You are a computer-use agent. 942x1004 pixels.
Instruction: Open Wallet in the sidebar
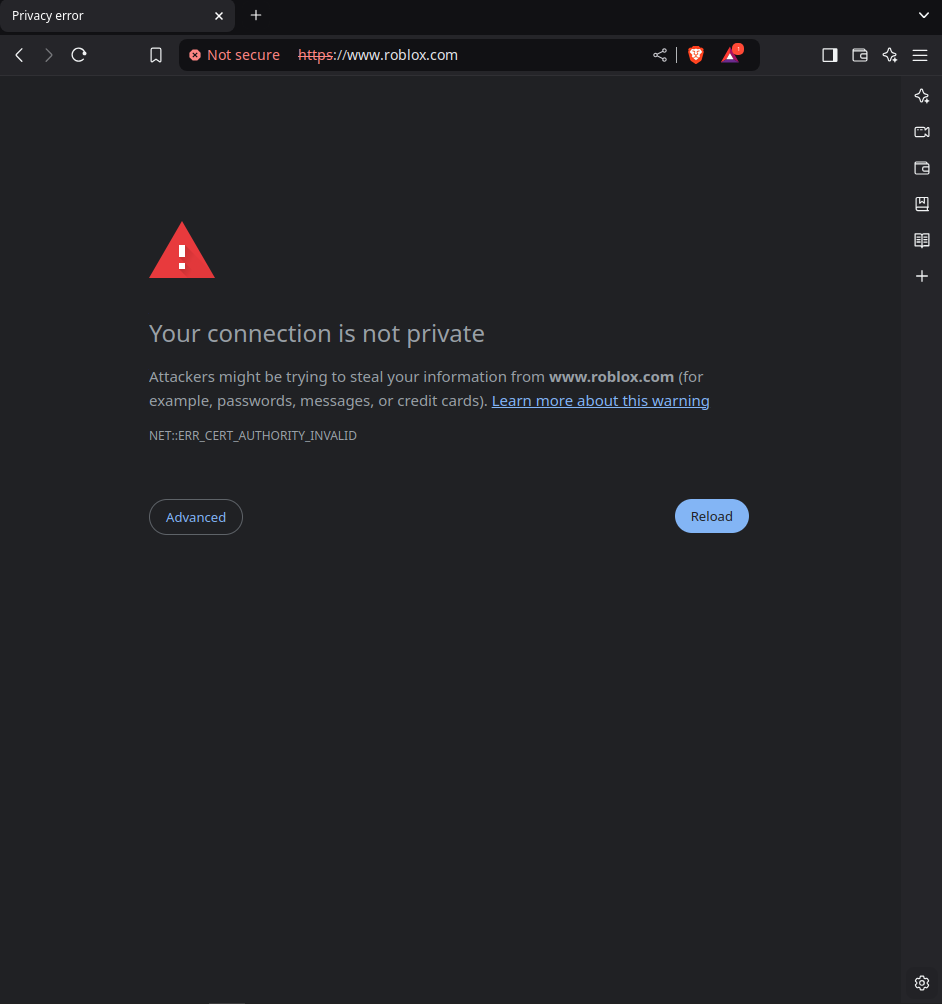(922, 168)
